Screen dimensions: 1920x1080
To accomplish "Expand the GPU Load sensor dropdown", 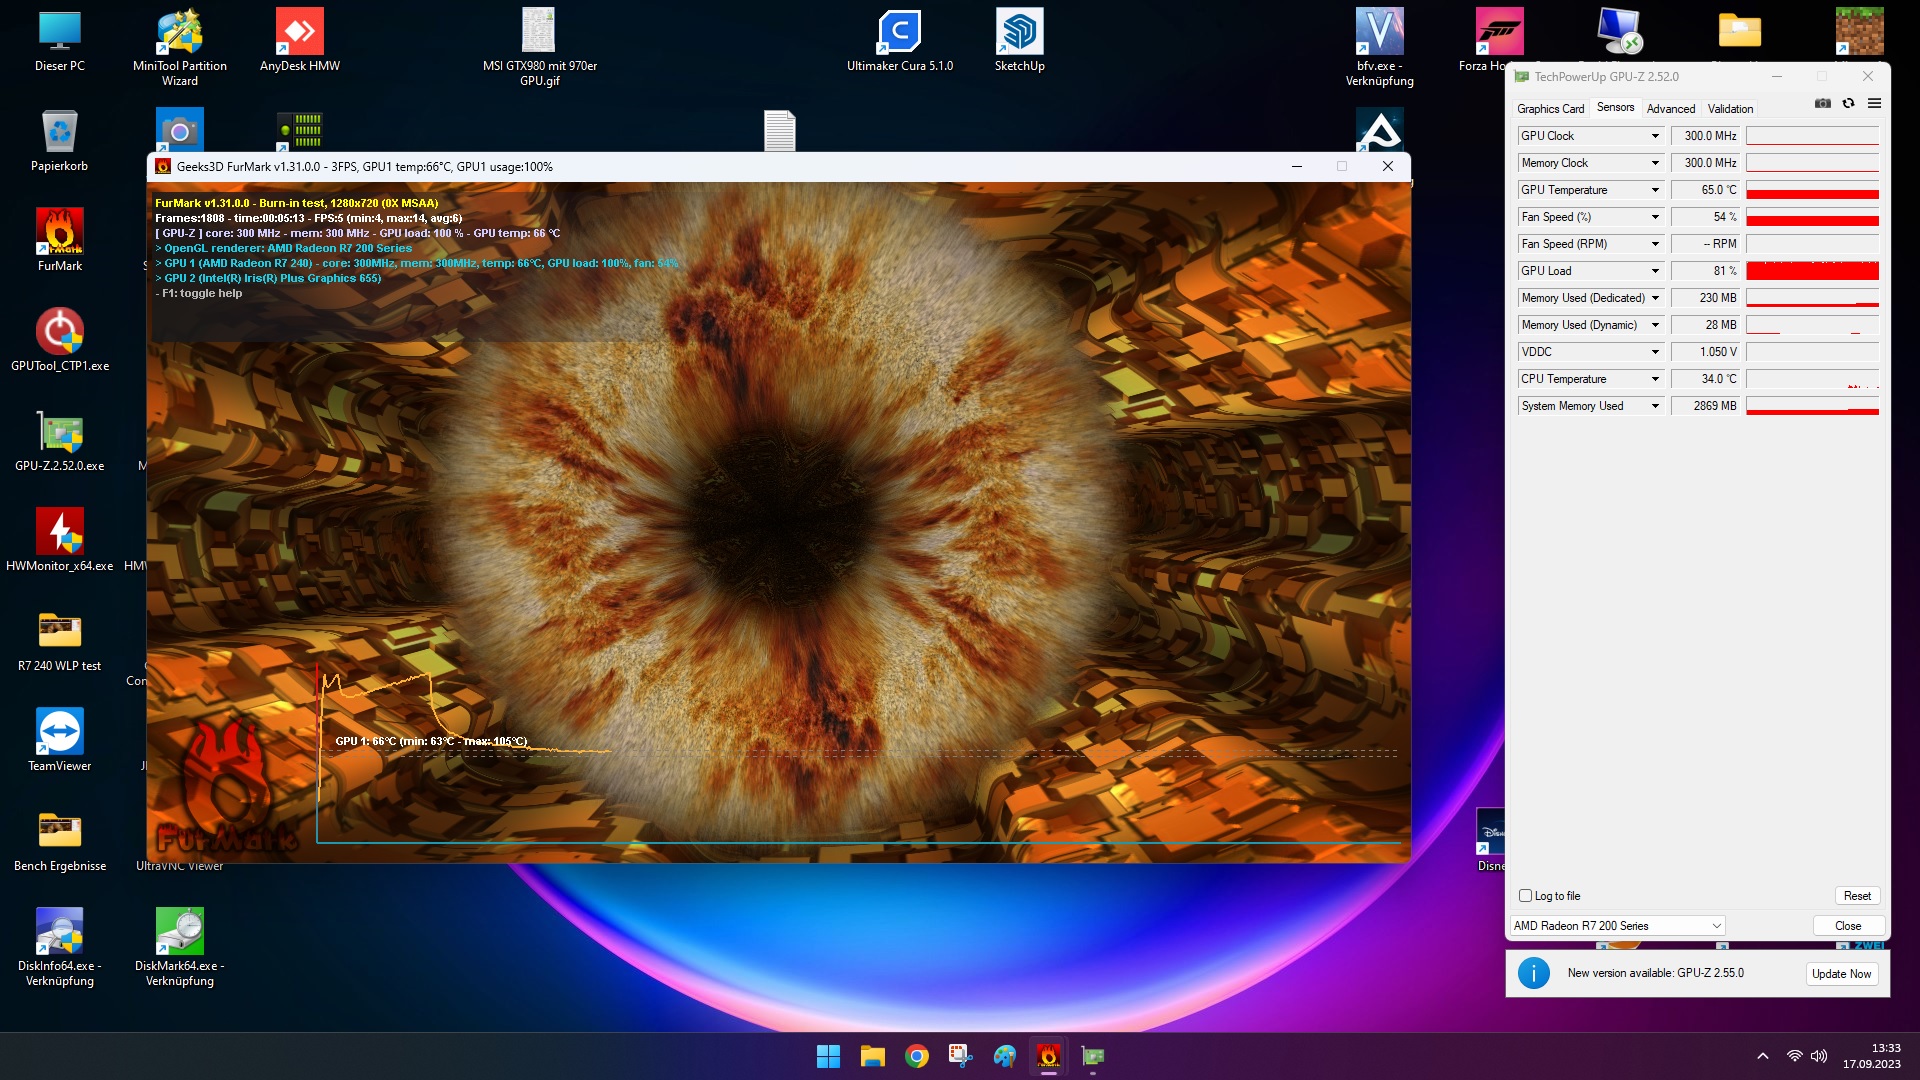I will point(1655,271).
